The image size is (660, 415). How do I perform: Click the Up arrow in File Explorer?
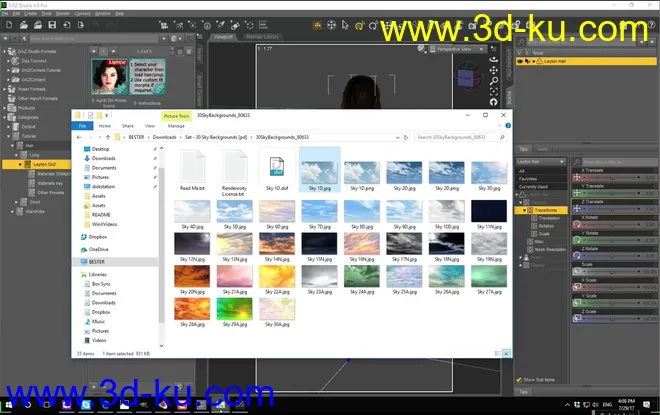107,136
